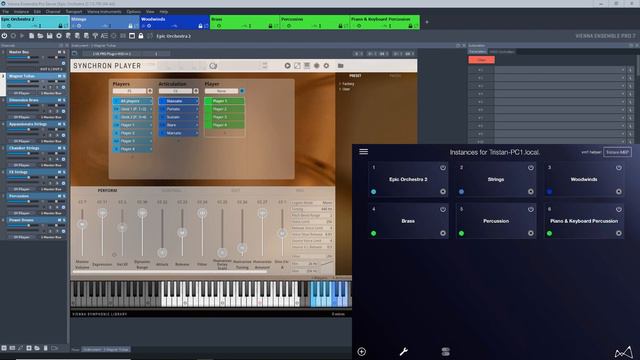Select Player 1 in the green Player list

[x=224, y=101]
